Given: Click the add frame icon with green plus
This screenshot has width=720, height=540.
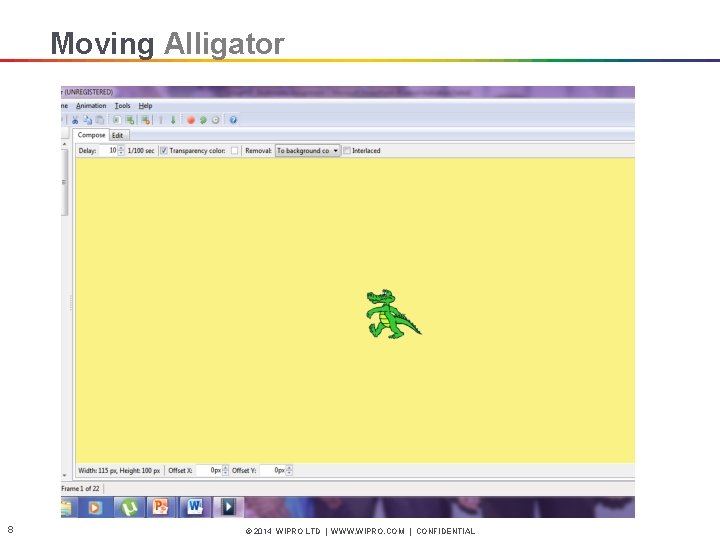Looking at the screenshot, I should 130,120.
